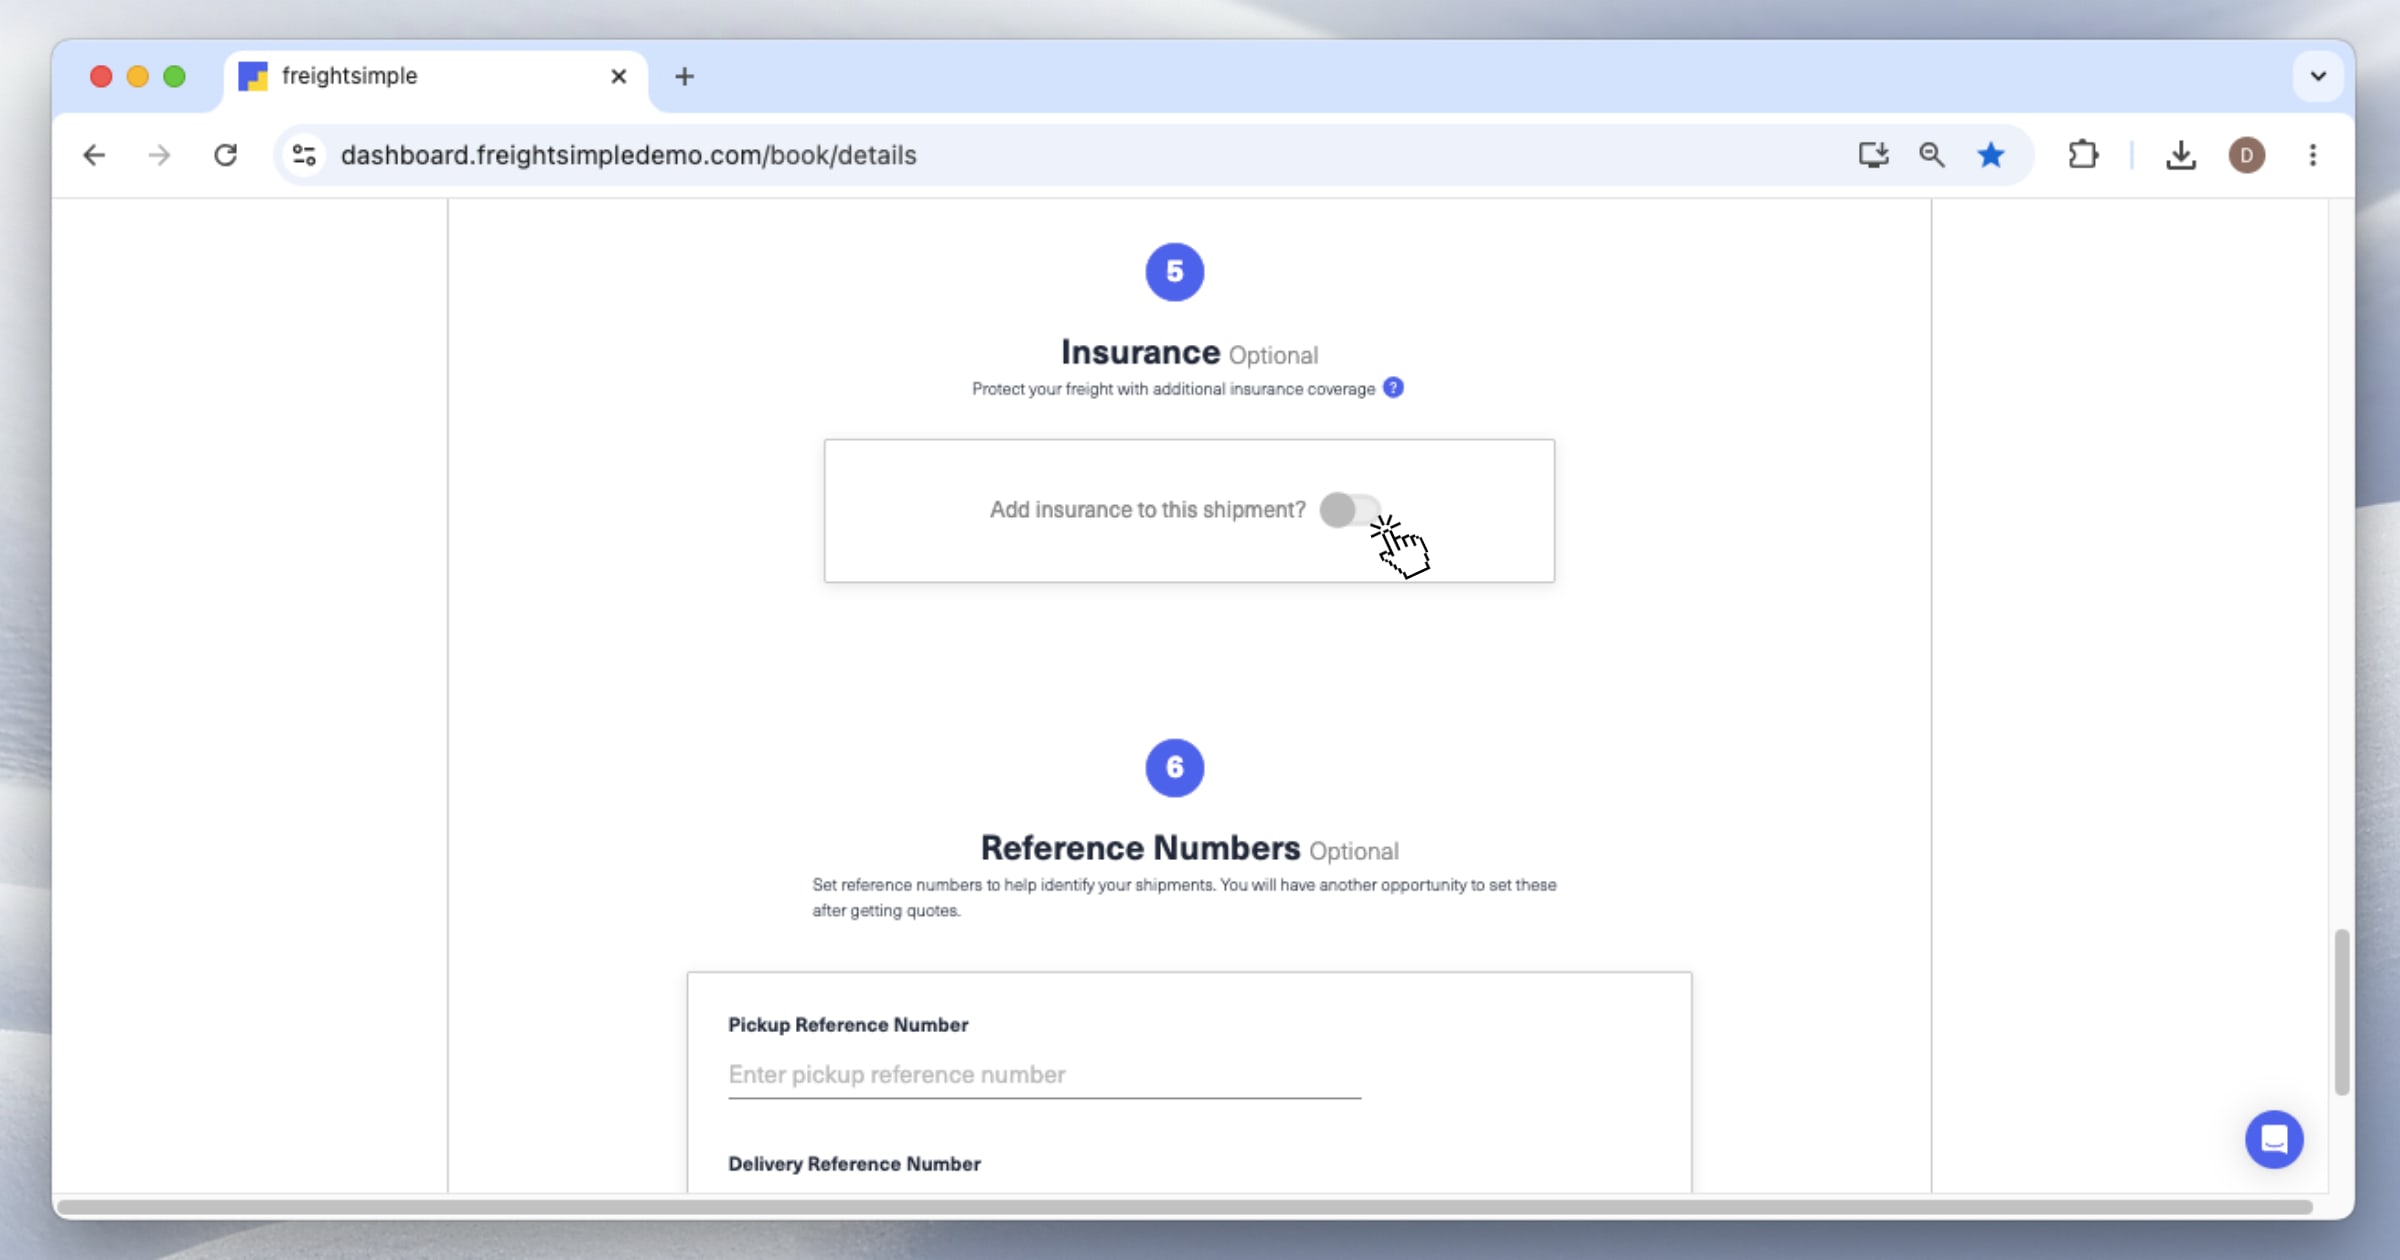The image size is (2400, 1260).
Task: Click the macOS yellow minimize window button
Action: click(x=138, y=76)
